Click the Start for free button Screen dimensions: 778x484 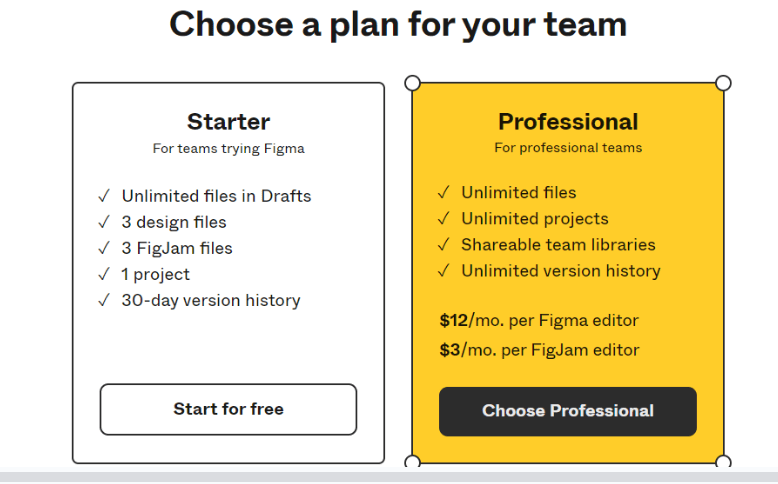(228, 410)
